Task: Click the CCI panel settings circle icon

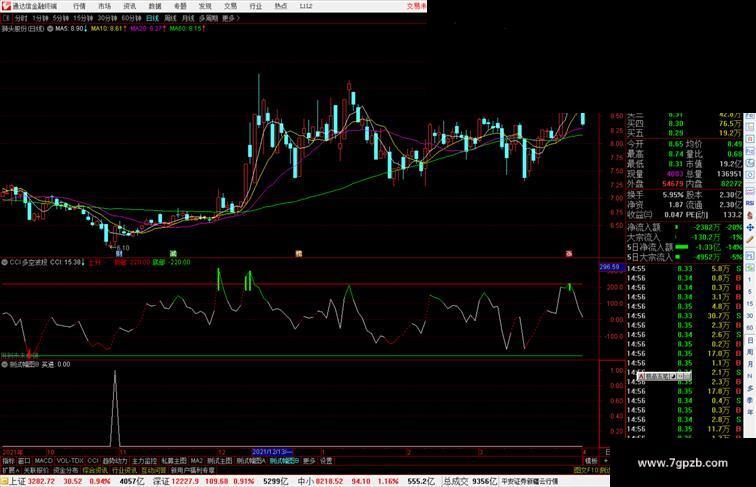Action: pos(4,263)
